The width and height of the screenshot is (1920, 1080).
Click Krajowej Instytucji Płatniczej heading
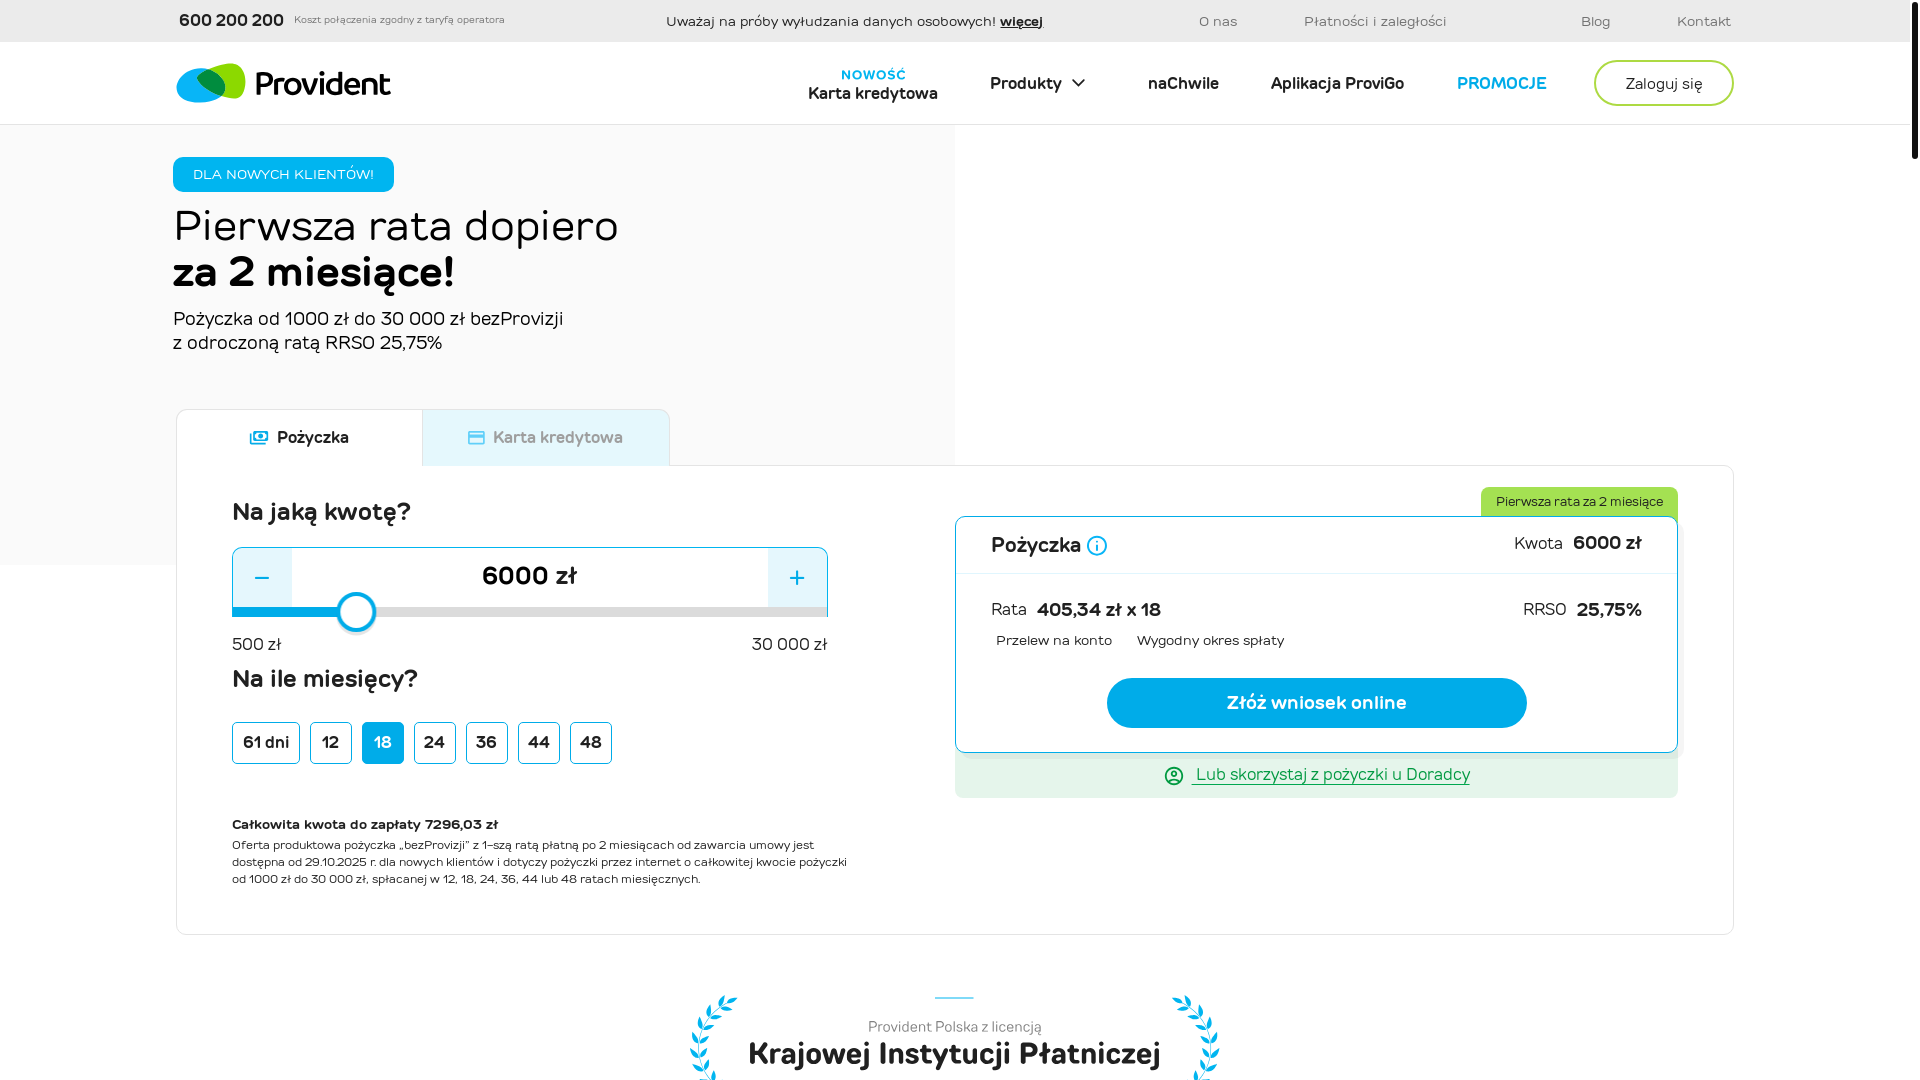(x=954, y=1054)
